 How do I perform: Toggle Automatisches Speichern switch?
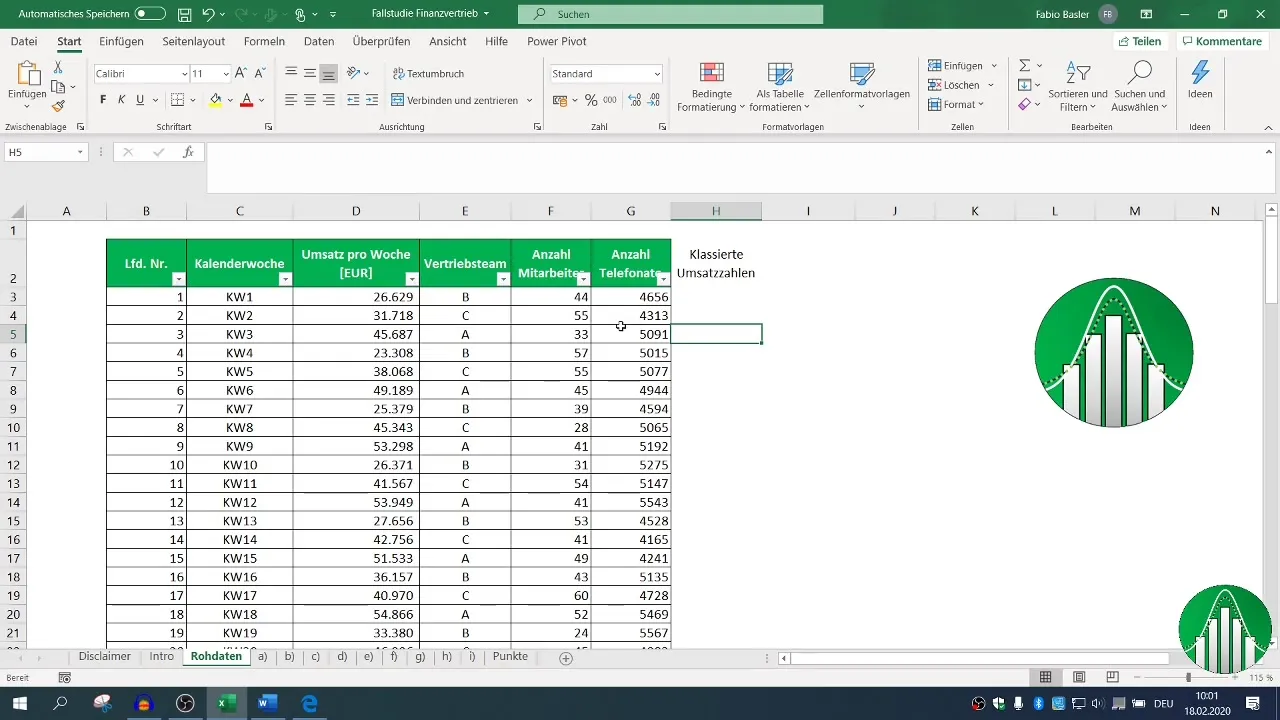150,14
